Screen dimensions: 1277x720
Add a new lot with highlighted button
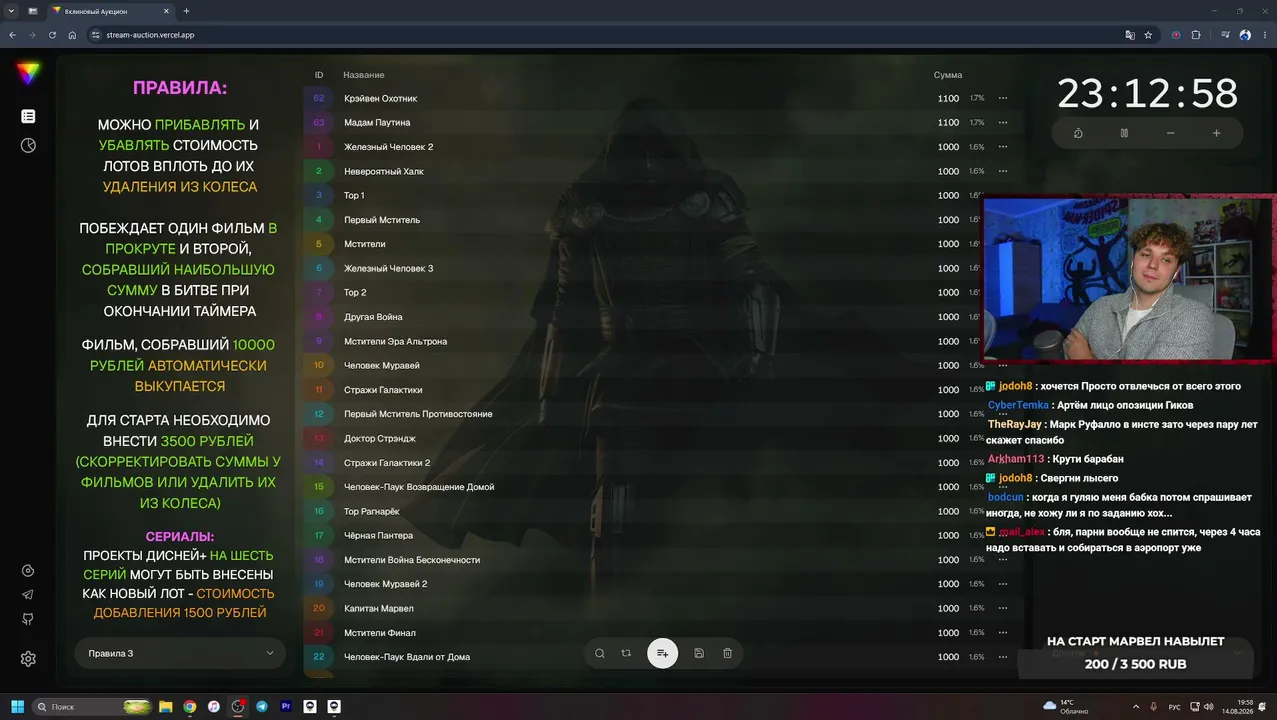coord(662,653)
